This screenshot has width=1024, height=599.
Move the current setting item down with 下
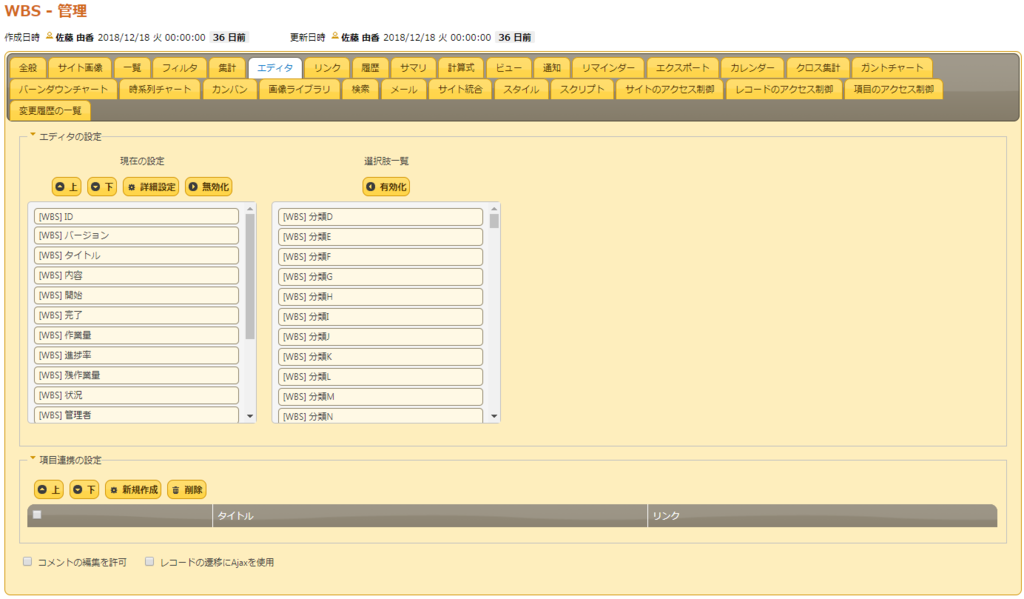[102, 187]
